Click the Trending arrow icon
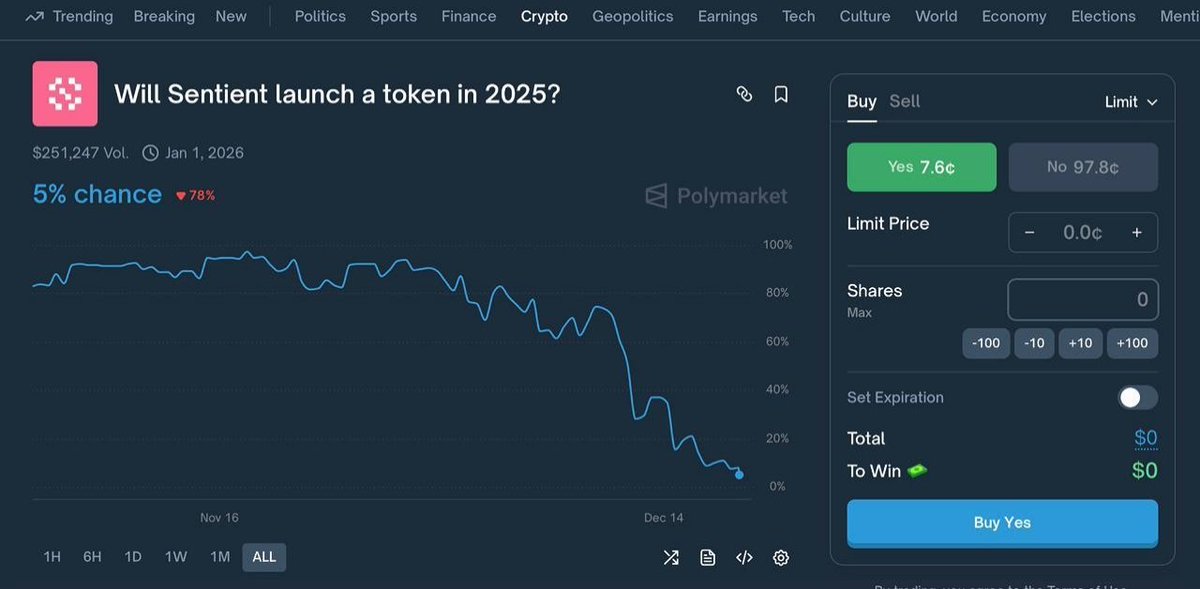1200x589 pixels. [x=34, y=17]
